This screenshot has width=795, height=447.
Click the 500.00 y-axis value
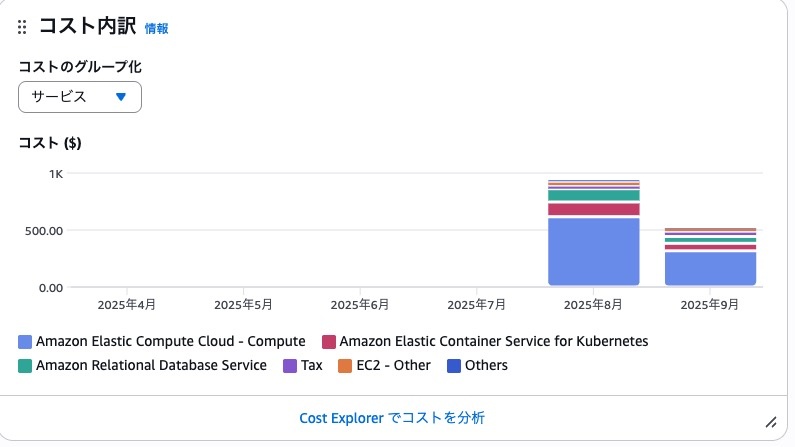(x=44, y=231)
